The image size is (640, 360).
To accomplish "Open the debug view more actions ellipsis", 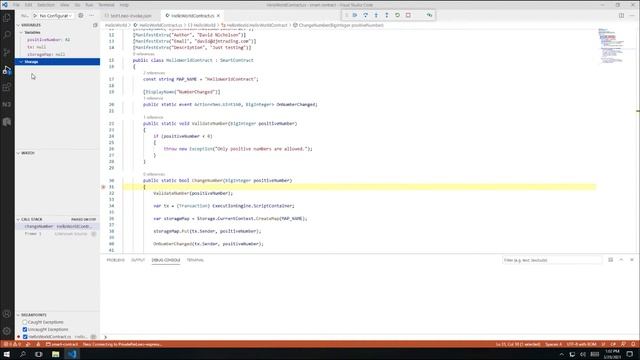I will tap(91, 16).
